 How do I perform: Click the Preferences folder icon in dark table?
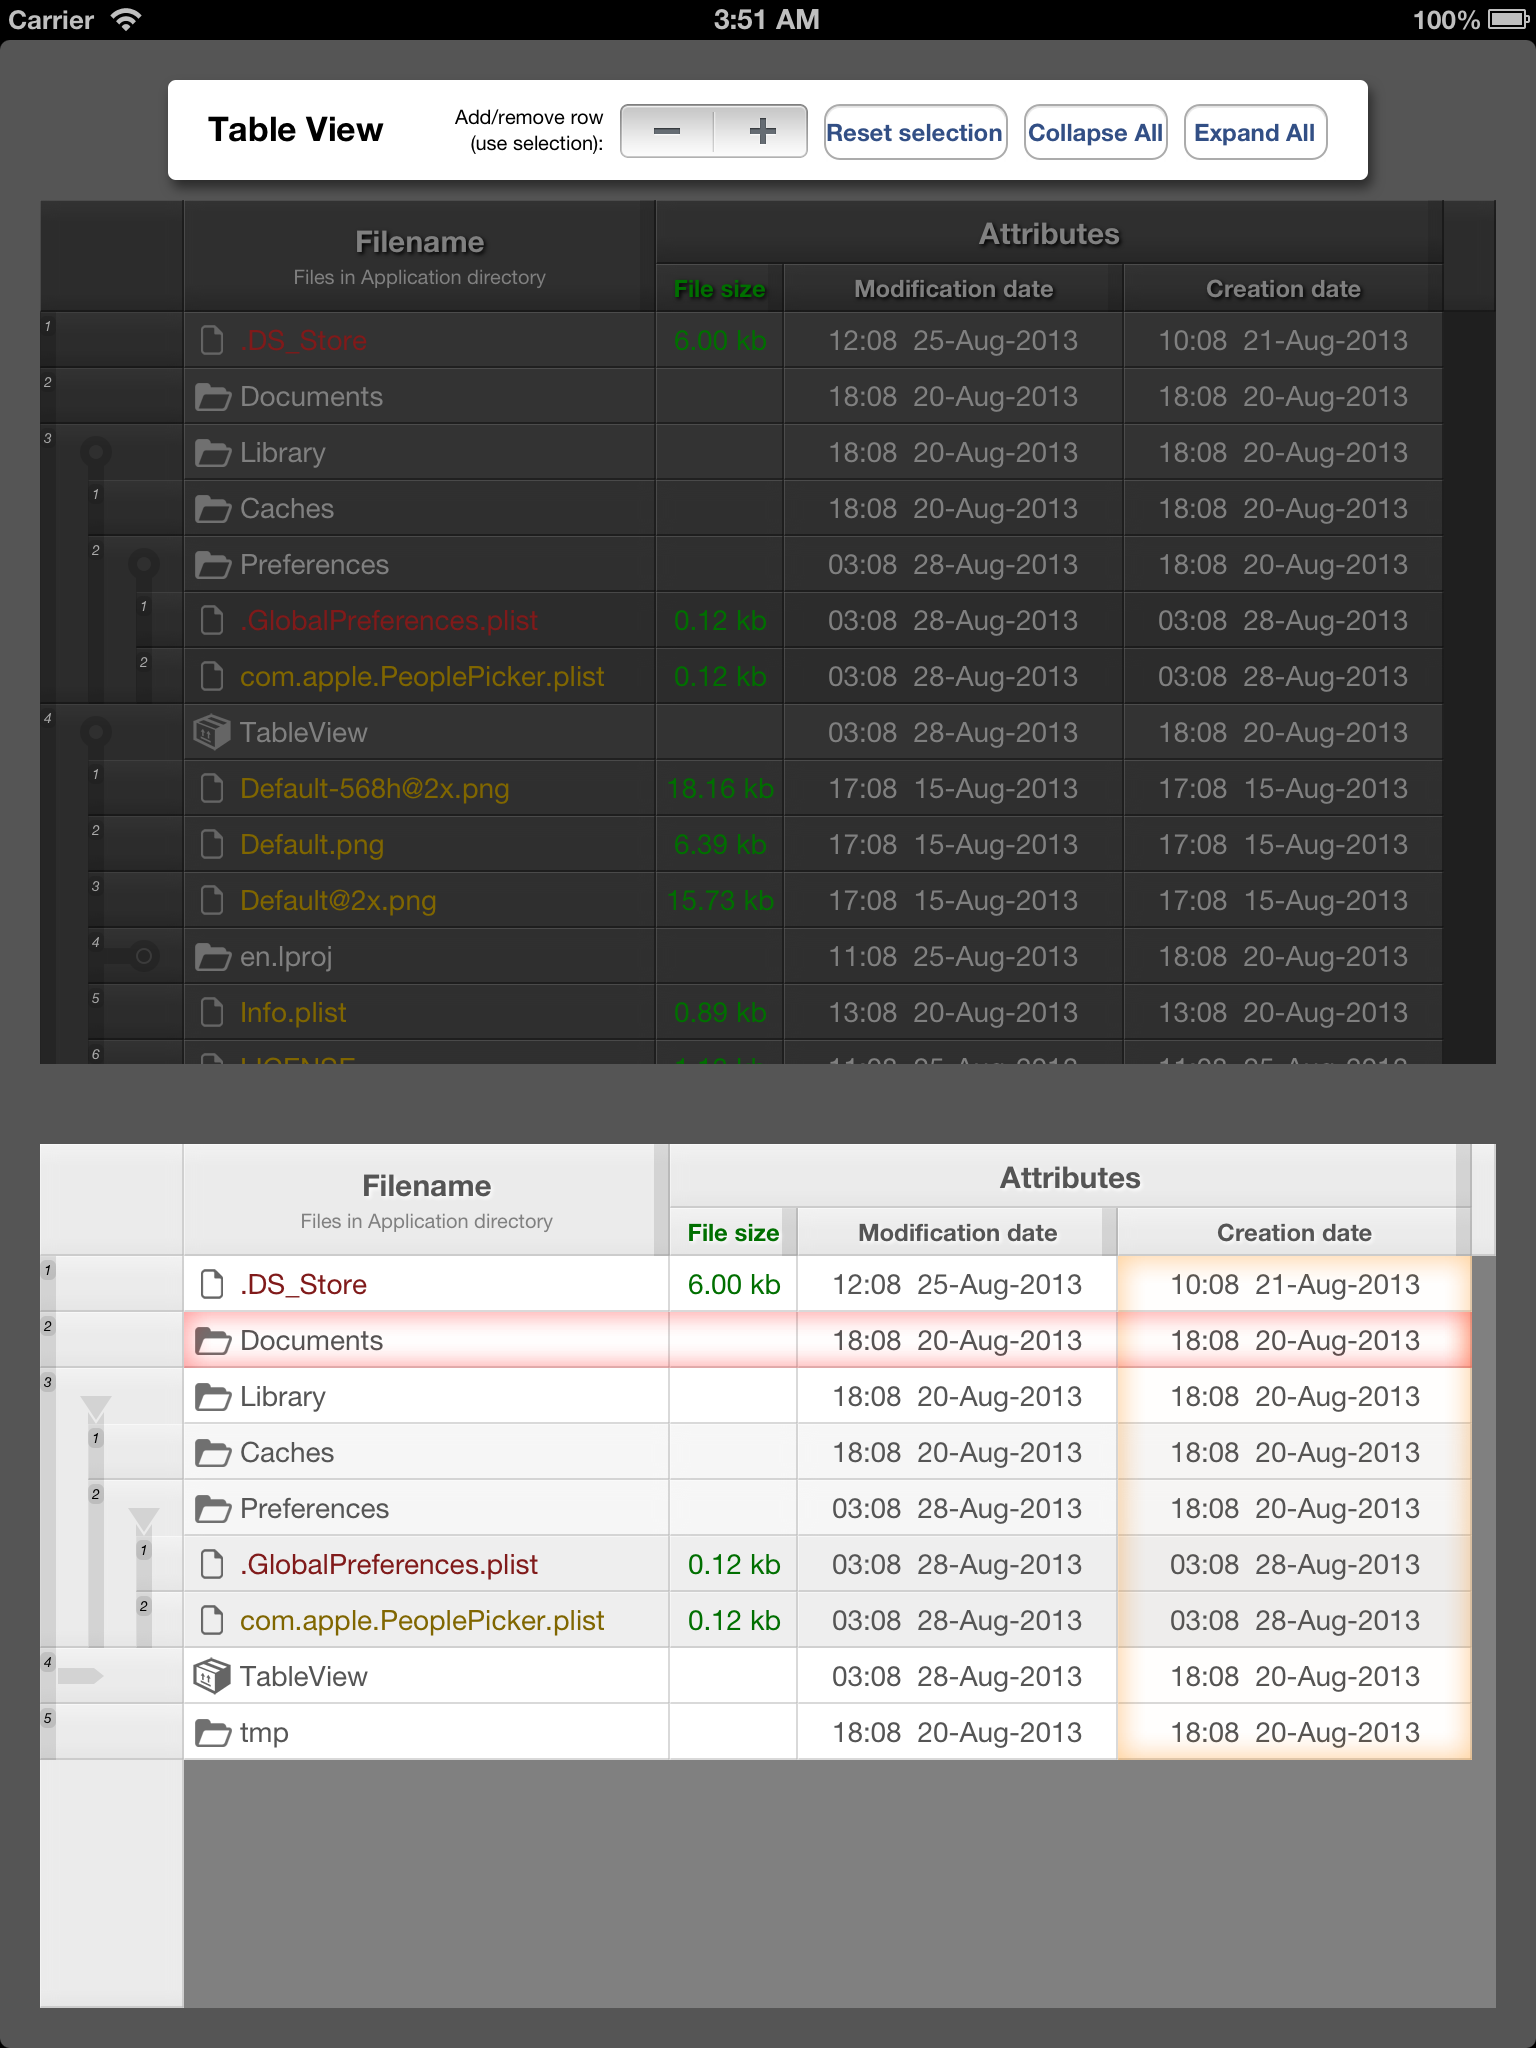pyautogui.click(x=212, y=565)
